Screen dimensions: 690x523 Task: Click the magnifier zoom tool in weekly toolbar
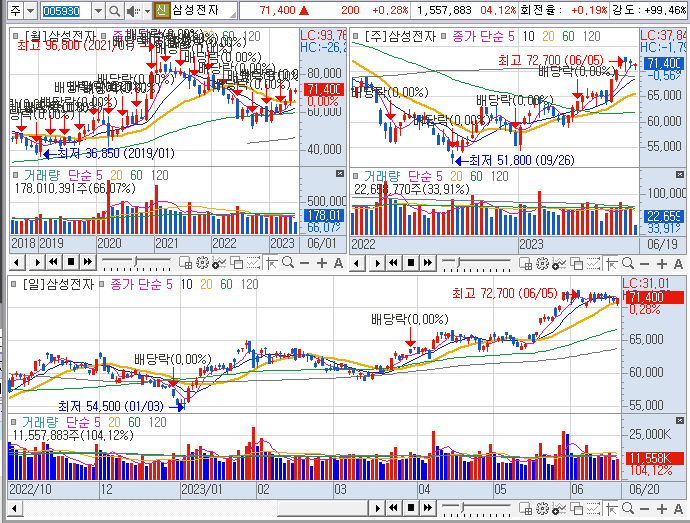pyautogui.click(x=628, y=264)
